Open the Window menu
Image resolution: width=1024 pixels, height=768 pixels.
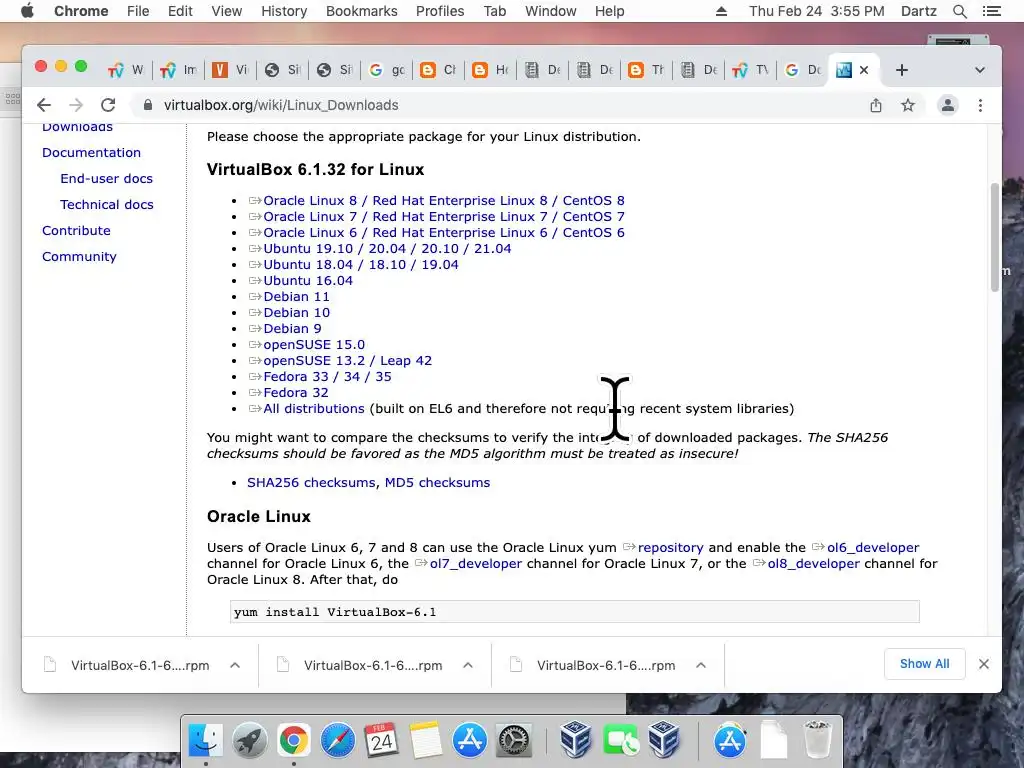551,11
